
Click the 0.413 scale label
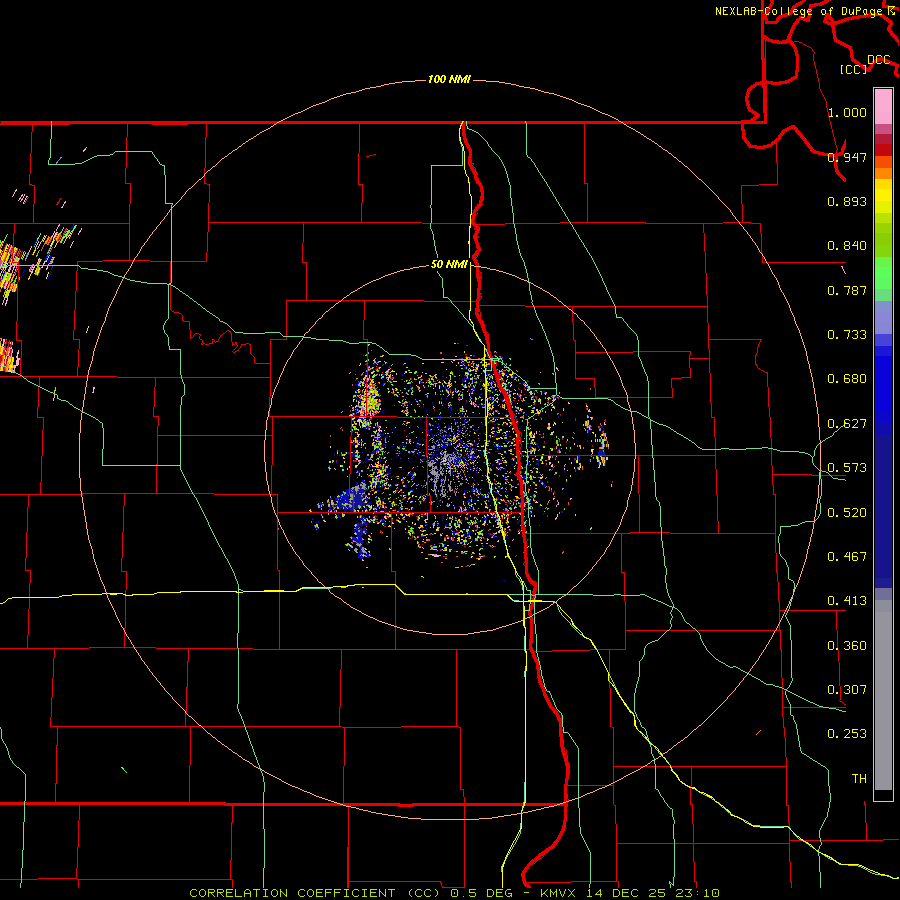847,601
